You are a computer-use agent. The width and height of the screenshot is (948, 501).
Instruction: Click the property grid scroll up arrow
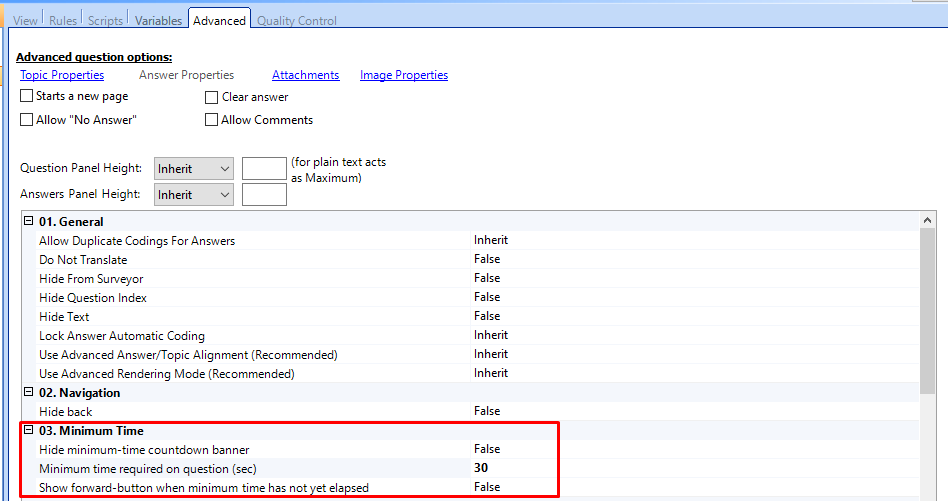click(x=927, y=221)
